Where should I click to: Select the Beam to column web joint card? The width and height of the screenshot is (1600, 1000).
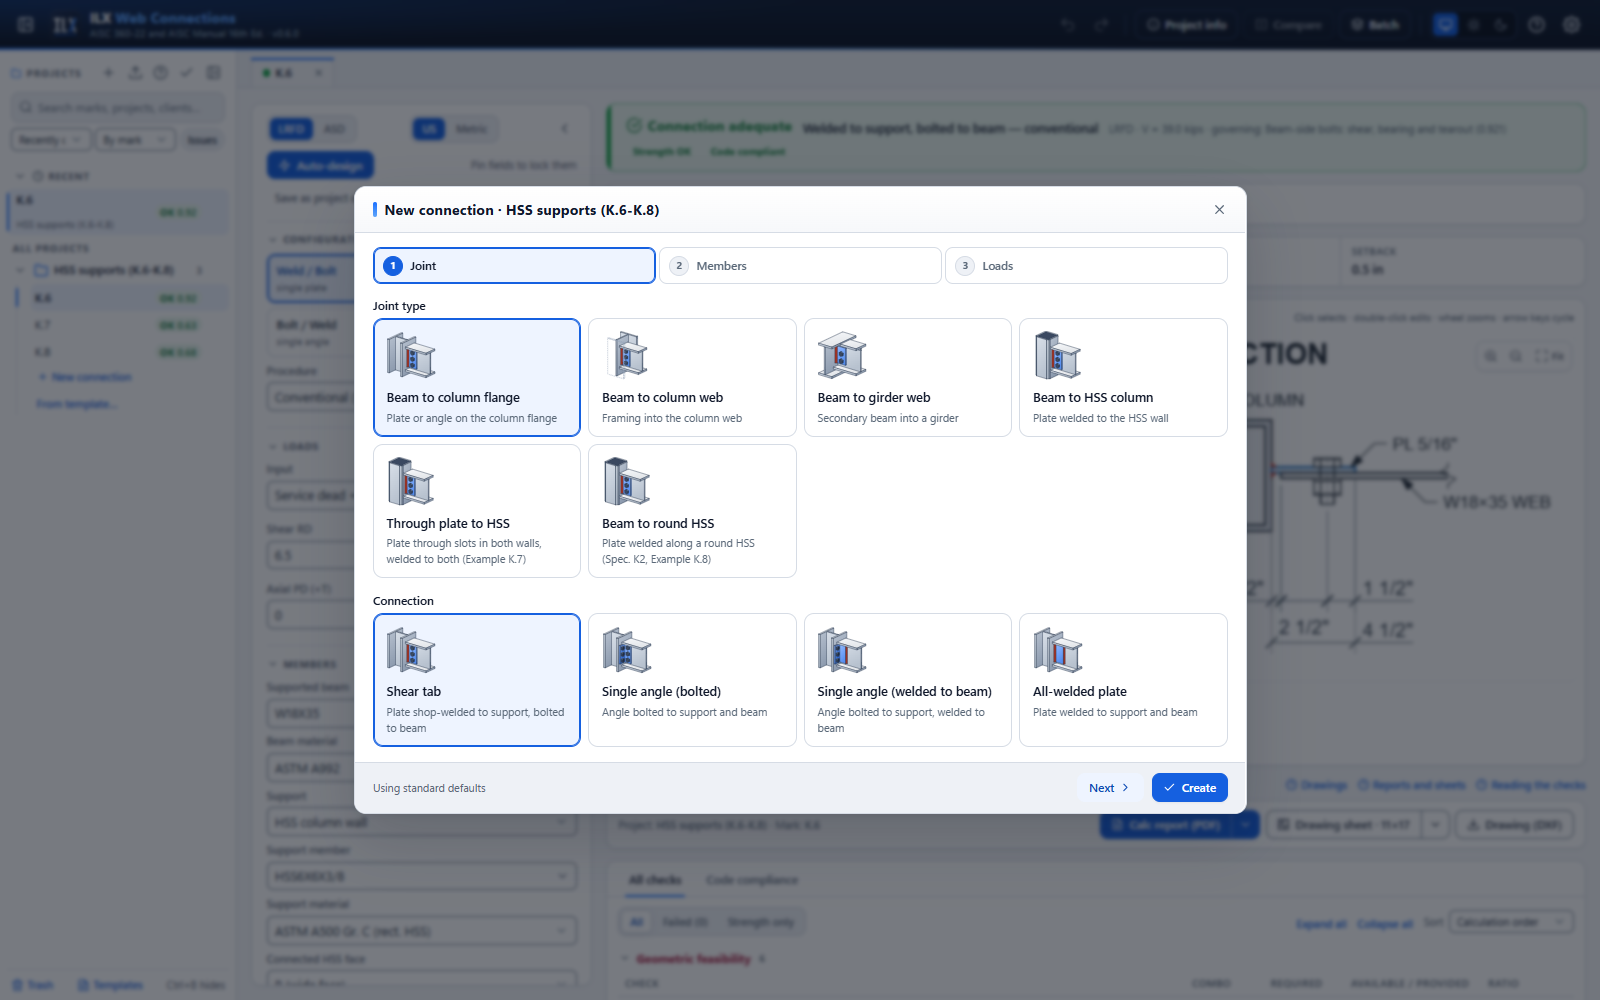click(692, 377)
